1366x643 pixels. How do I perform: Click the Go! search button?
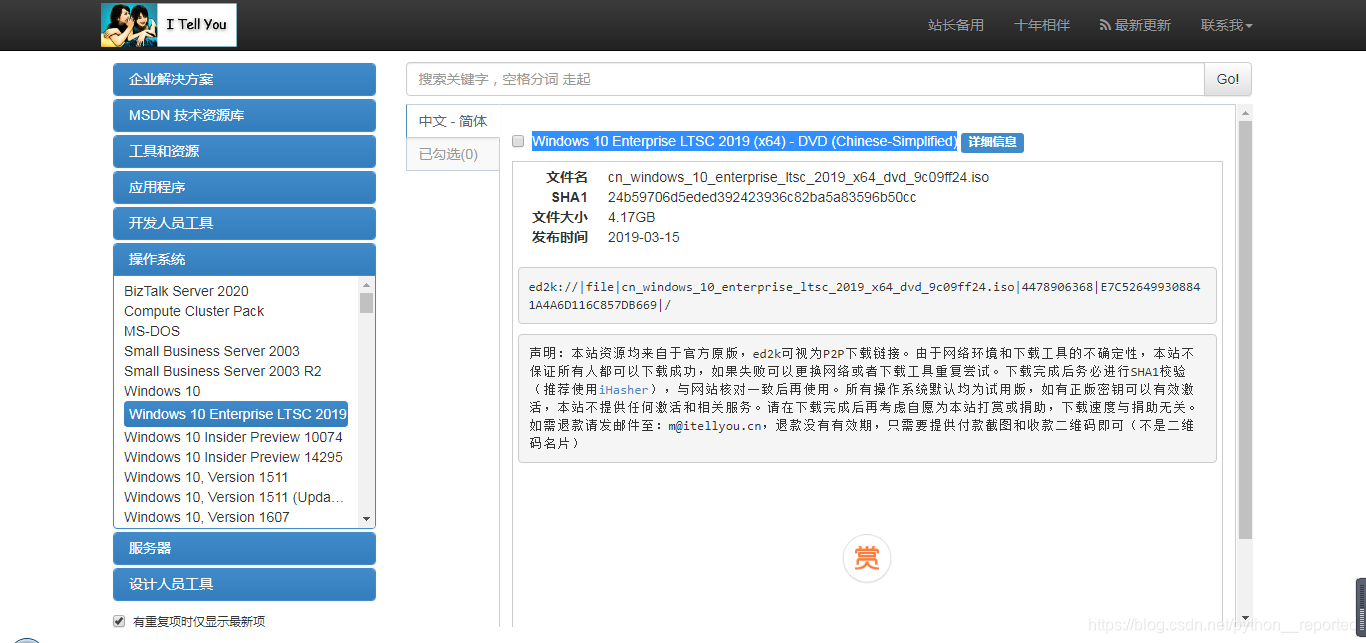click(1228, 79)
